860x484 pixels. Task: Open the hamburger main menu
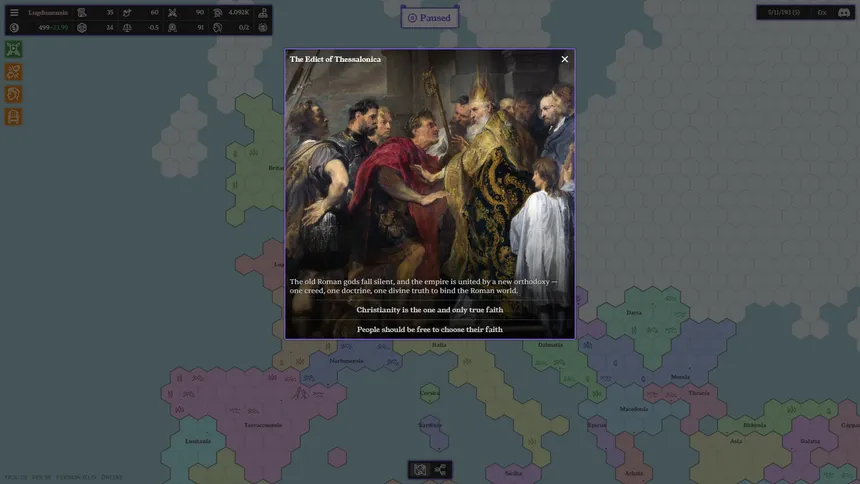(14, 13)
